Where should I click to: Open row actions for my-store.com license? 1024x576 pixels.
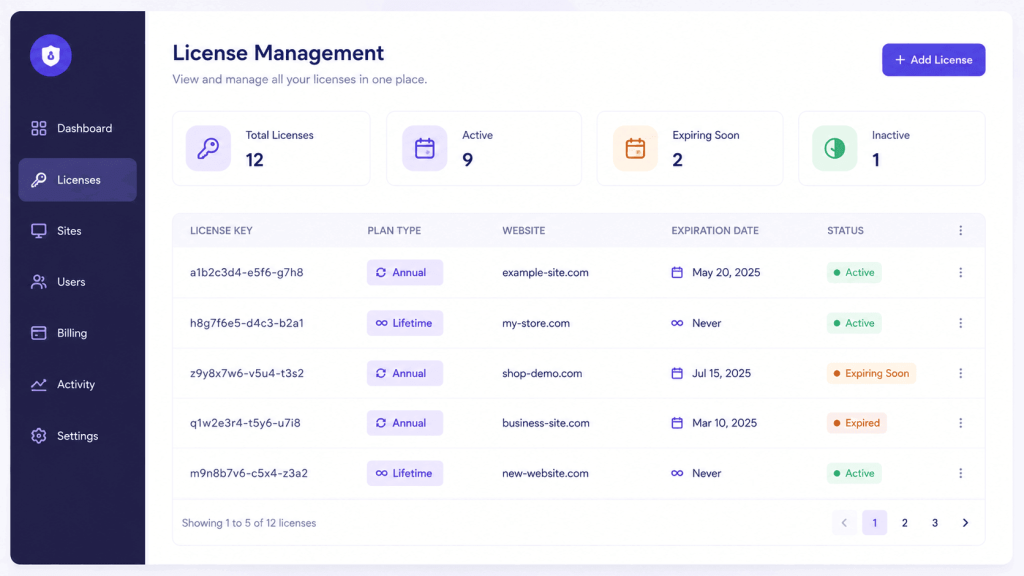pyautogui.click(x=961, y=323)
